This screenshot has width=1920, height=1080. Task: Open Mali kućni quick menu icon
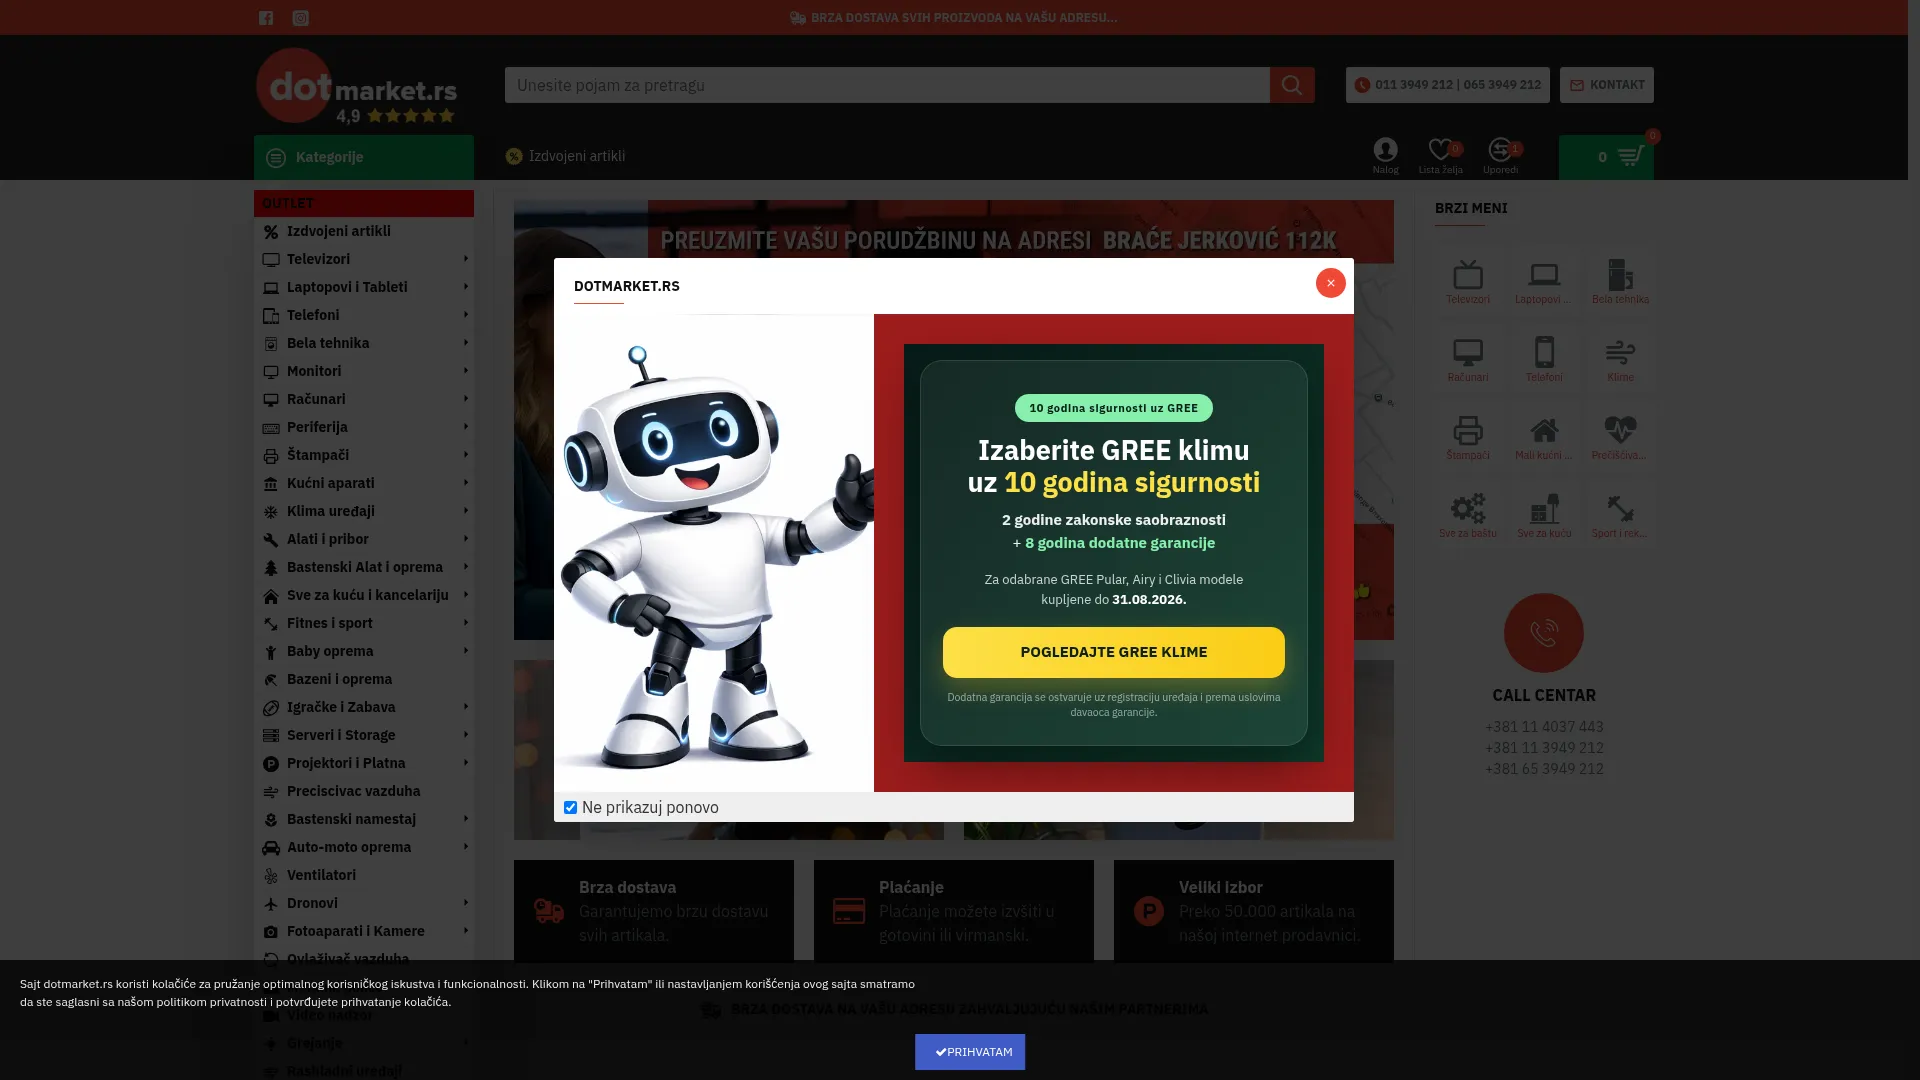click(1544, 437)
